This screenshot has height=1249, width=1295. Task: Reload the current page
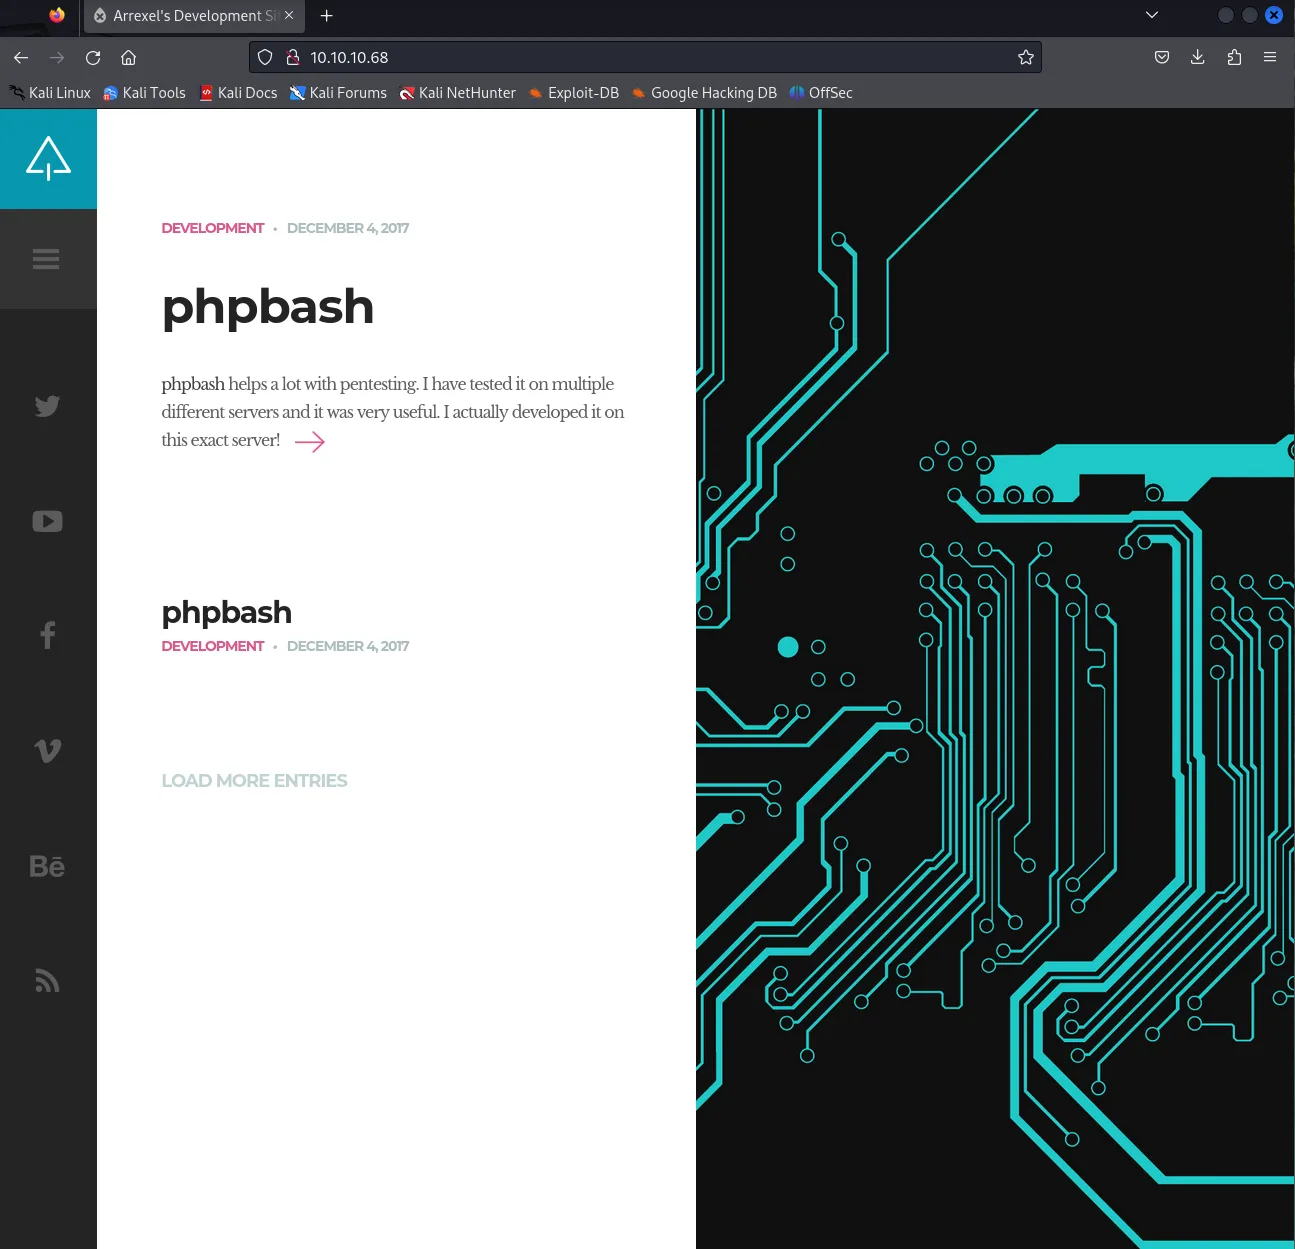click(93, 57)
